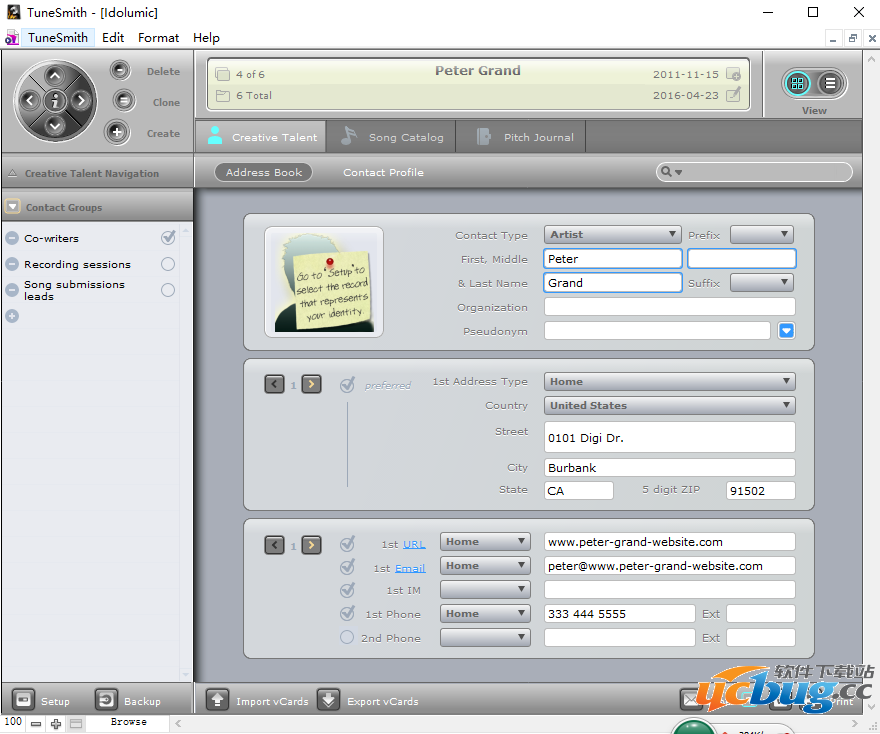Open the Contact Type dropdown
This screenshot has height=734, width=880.
pos(613,235)
